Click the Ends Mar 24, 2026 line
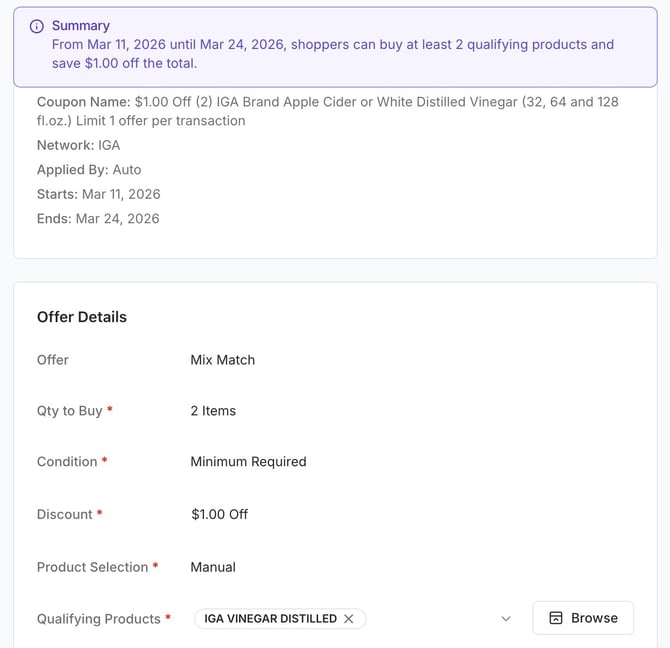The image size is (670, 648). (98, 219)
